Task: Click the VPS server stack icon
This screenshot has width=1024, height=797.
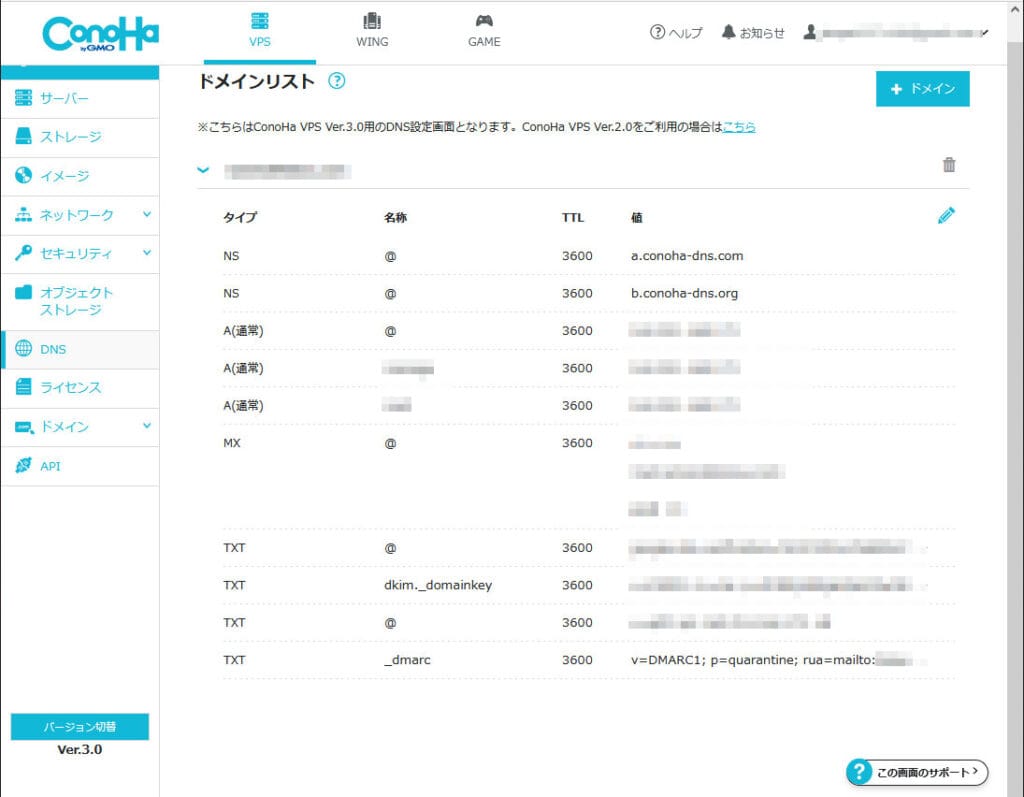Action: tap(260, 21)
